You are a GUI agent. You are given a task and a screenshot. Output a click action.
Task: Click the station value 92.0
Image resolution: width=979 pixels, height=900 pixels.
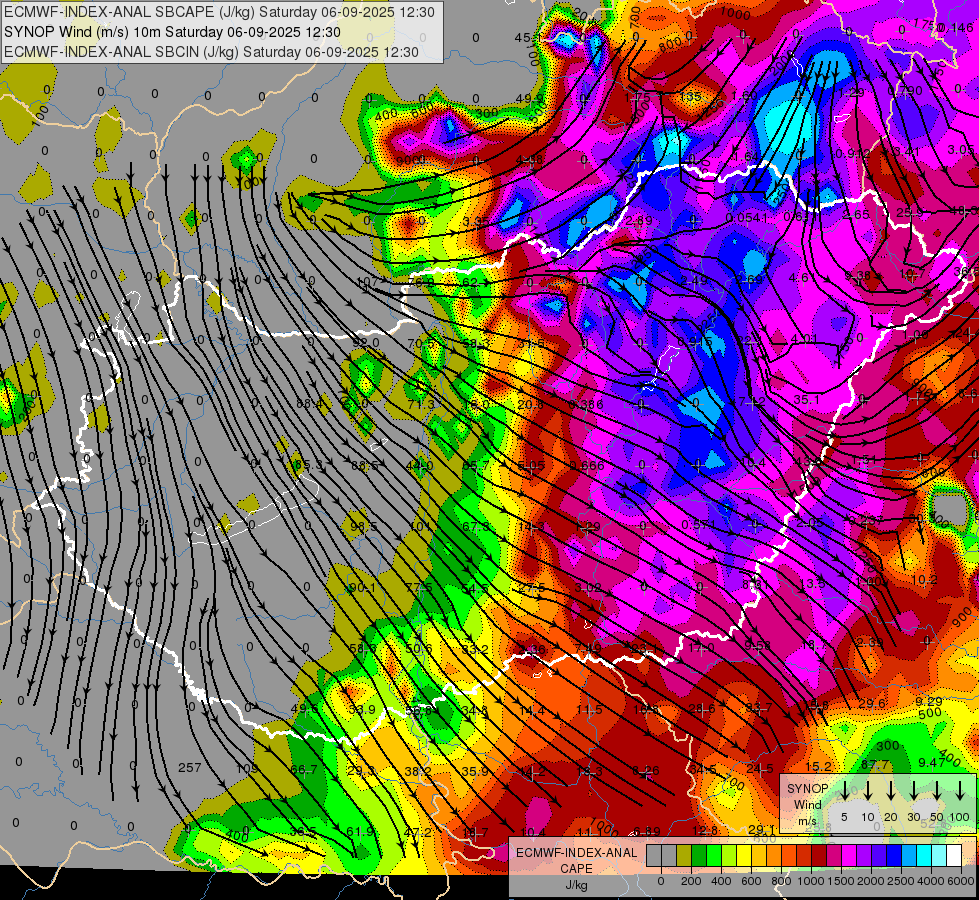pyautogui.click(x=366, y=343)
